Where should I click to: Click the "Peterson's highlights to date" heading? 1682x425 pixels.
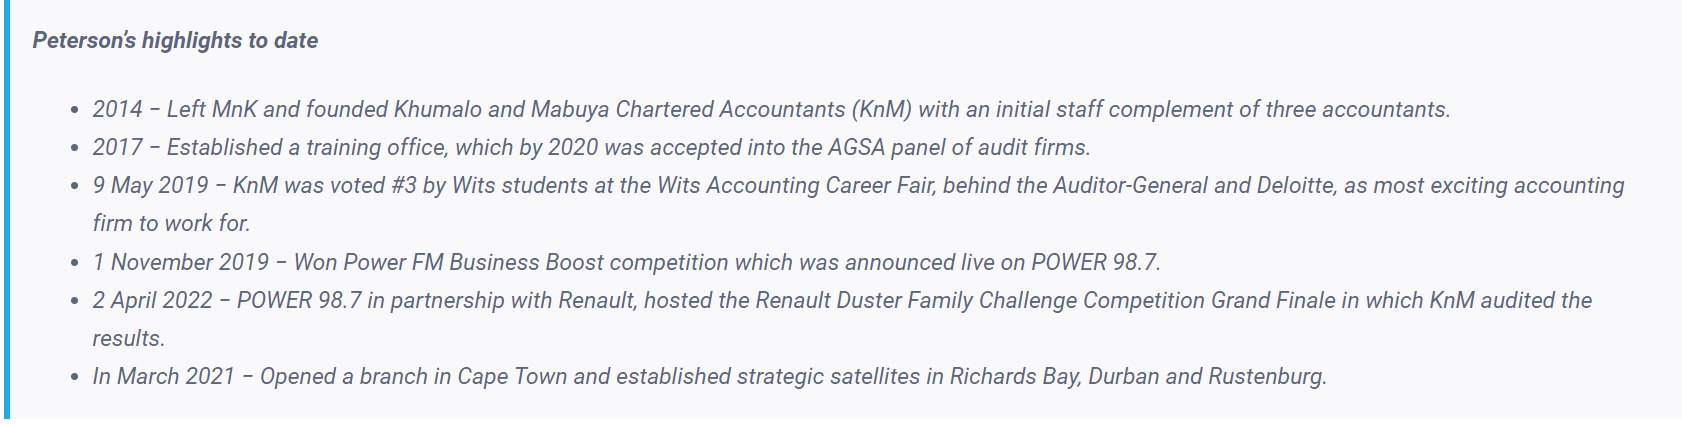[175, 41]
